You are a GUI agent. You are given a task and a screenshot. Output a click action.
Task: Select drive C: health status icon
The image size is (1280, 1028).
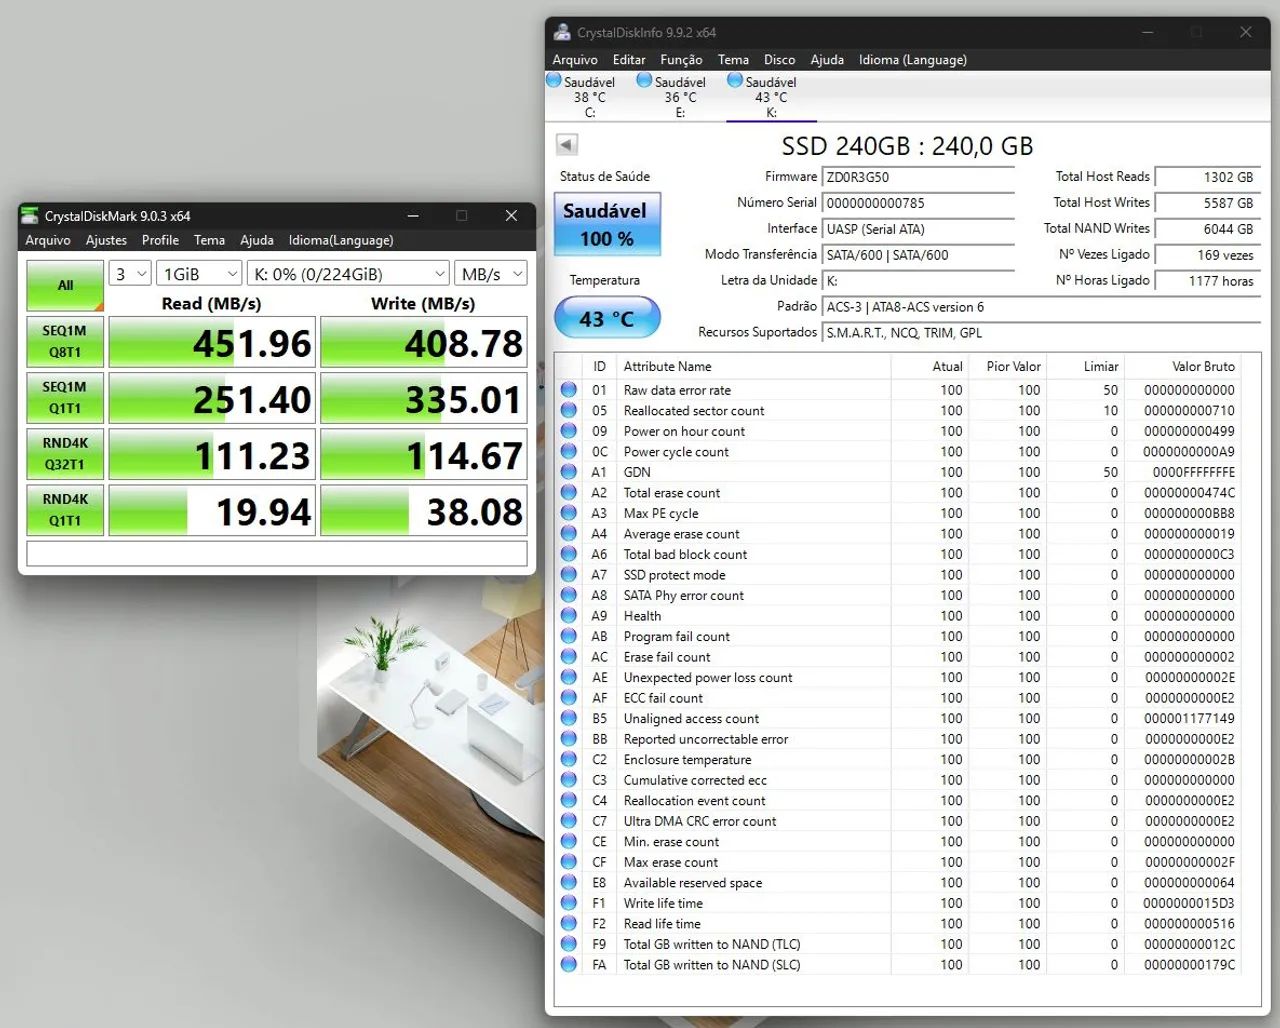coord(554,81)
